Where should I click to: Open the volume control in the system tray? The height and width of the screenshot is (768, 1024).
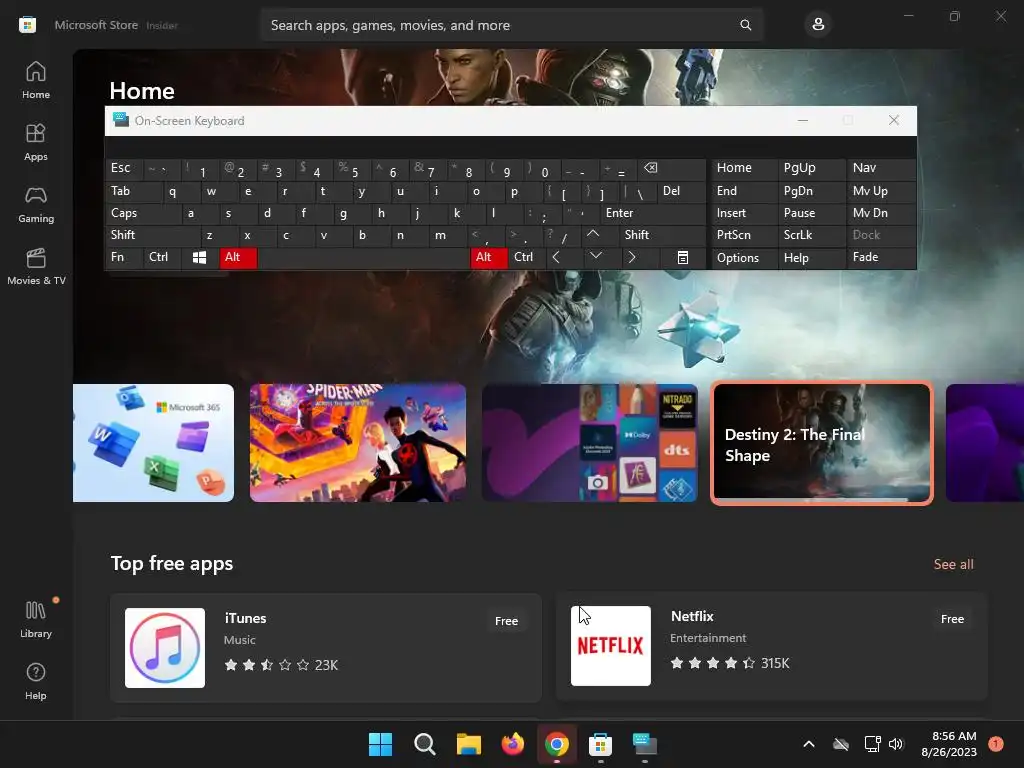point(896,744)
